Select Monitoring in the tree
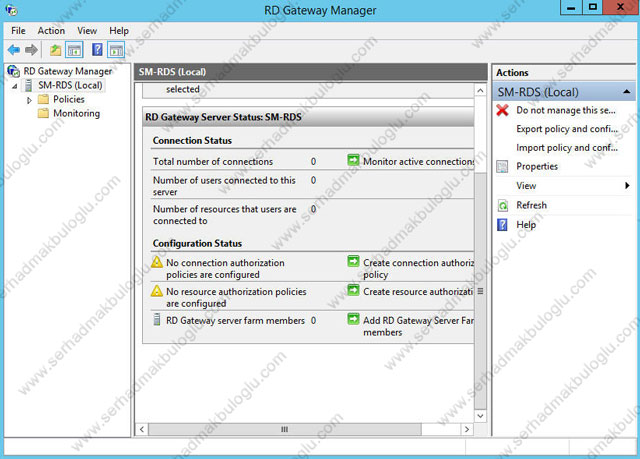Viewport: 640px width, 459px height. [76, 113]
